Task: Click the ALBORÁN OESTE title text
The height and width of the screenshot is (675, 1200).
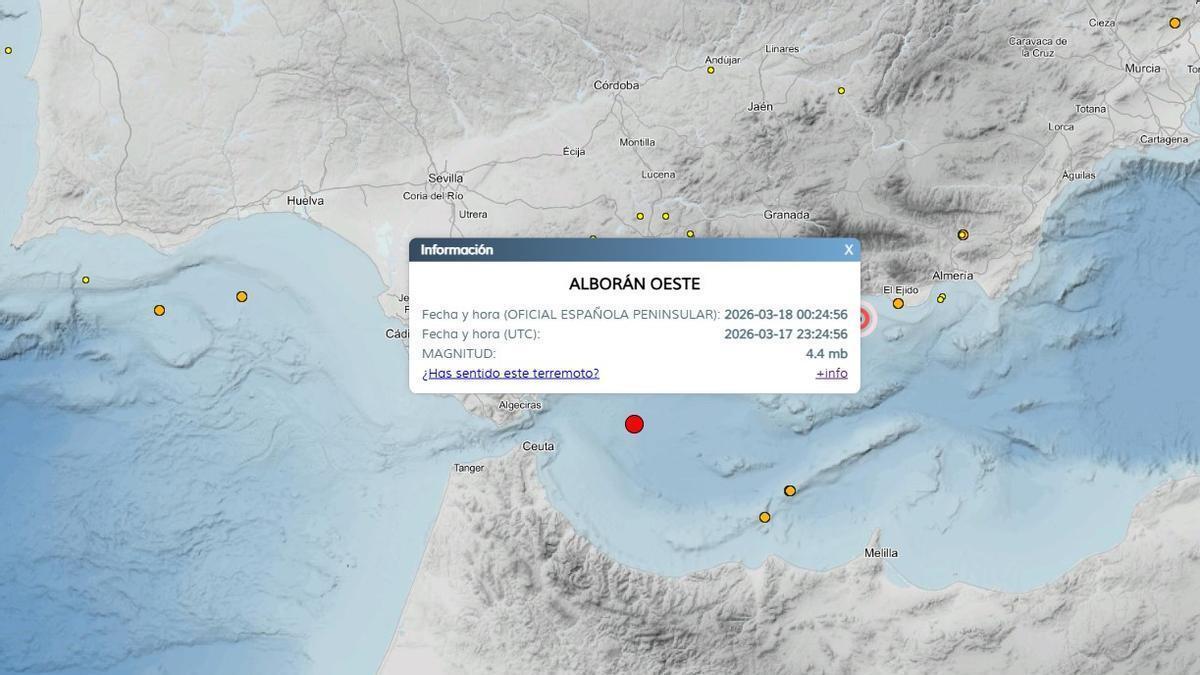Action: point(632,283)
